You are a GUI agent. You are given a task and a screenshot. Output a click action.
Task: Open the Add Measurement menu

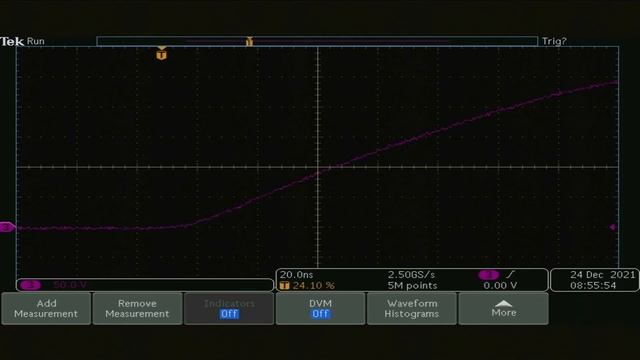point(46,309)
